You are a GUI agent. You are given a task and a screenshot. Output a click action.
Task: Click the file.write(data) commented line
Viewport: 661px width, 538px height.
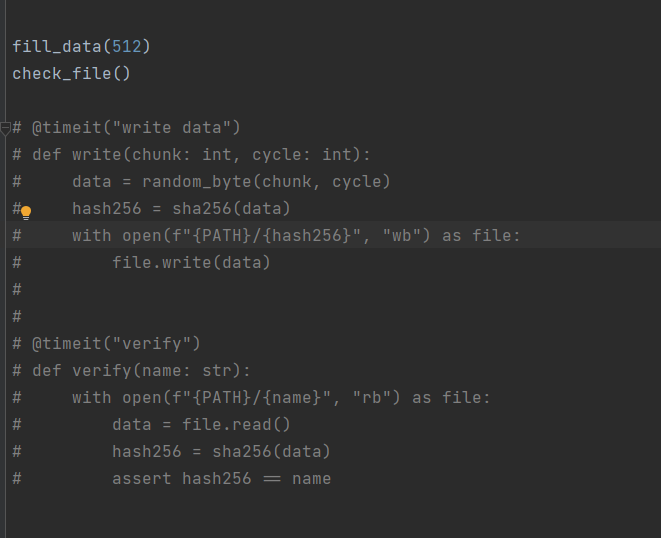[x=191, y=263]
